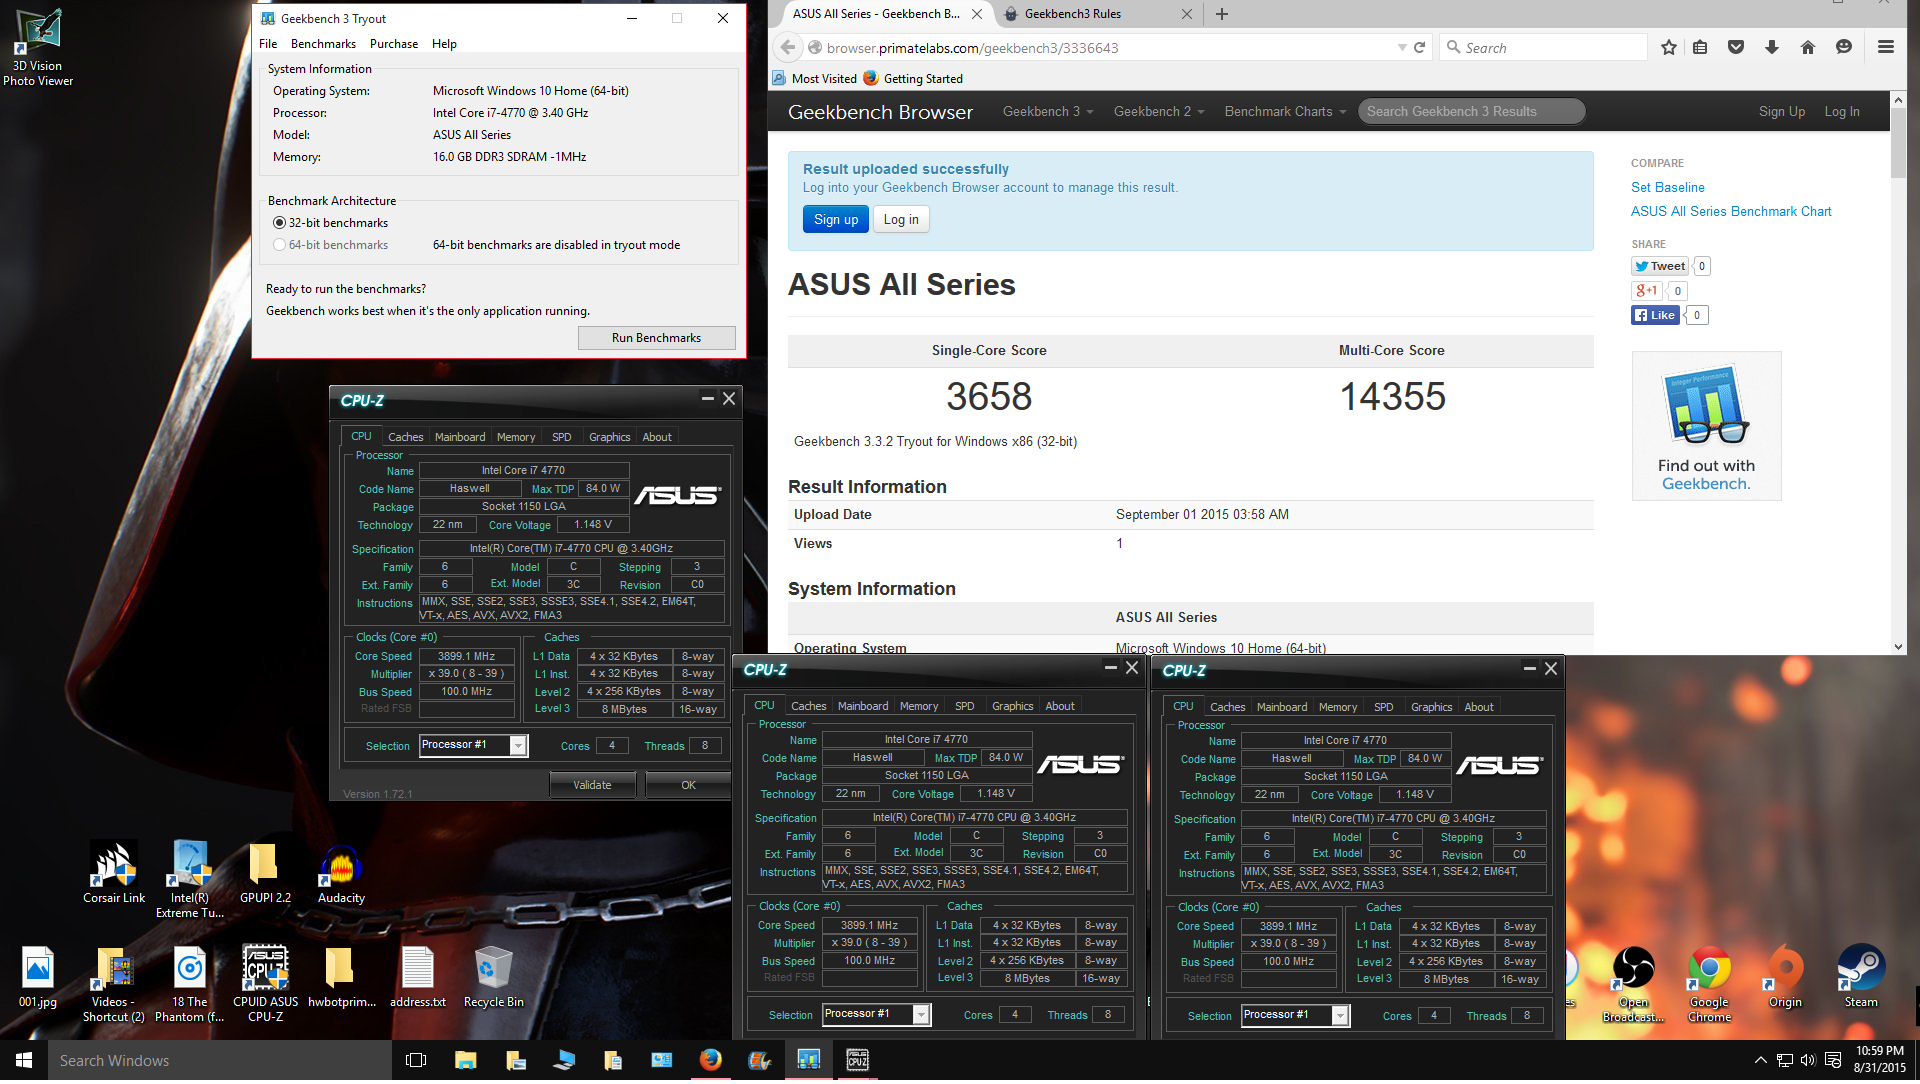Select 32-bit benchmarks radio button
Viewport: 1920px width, 1084px height.
(279, 223)
